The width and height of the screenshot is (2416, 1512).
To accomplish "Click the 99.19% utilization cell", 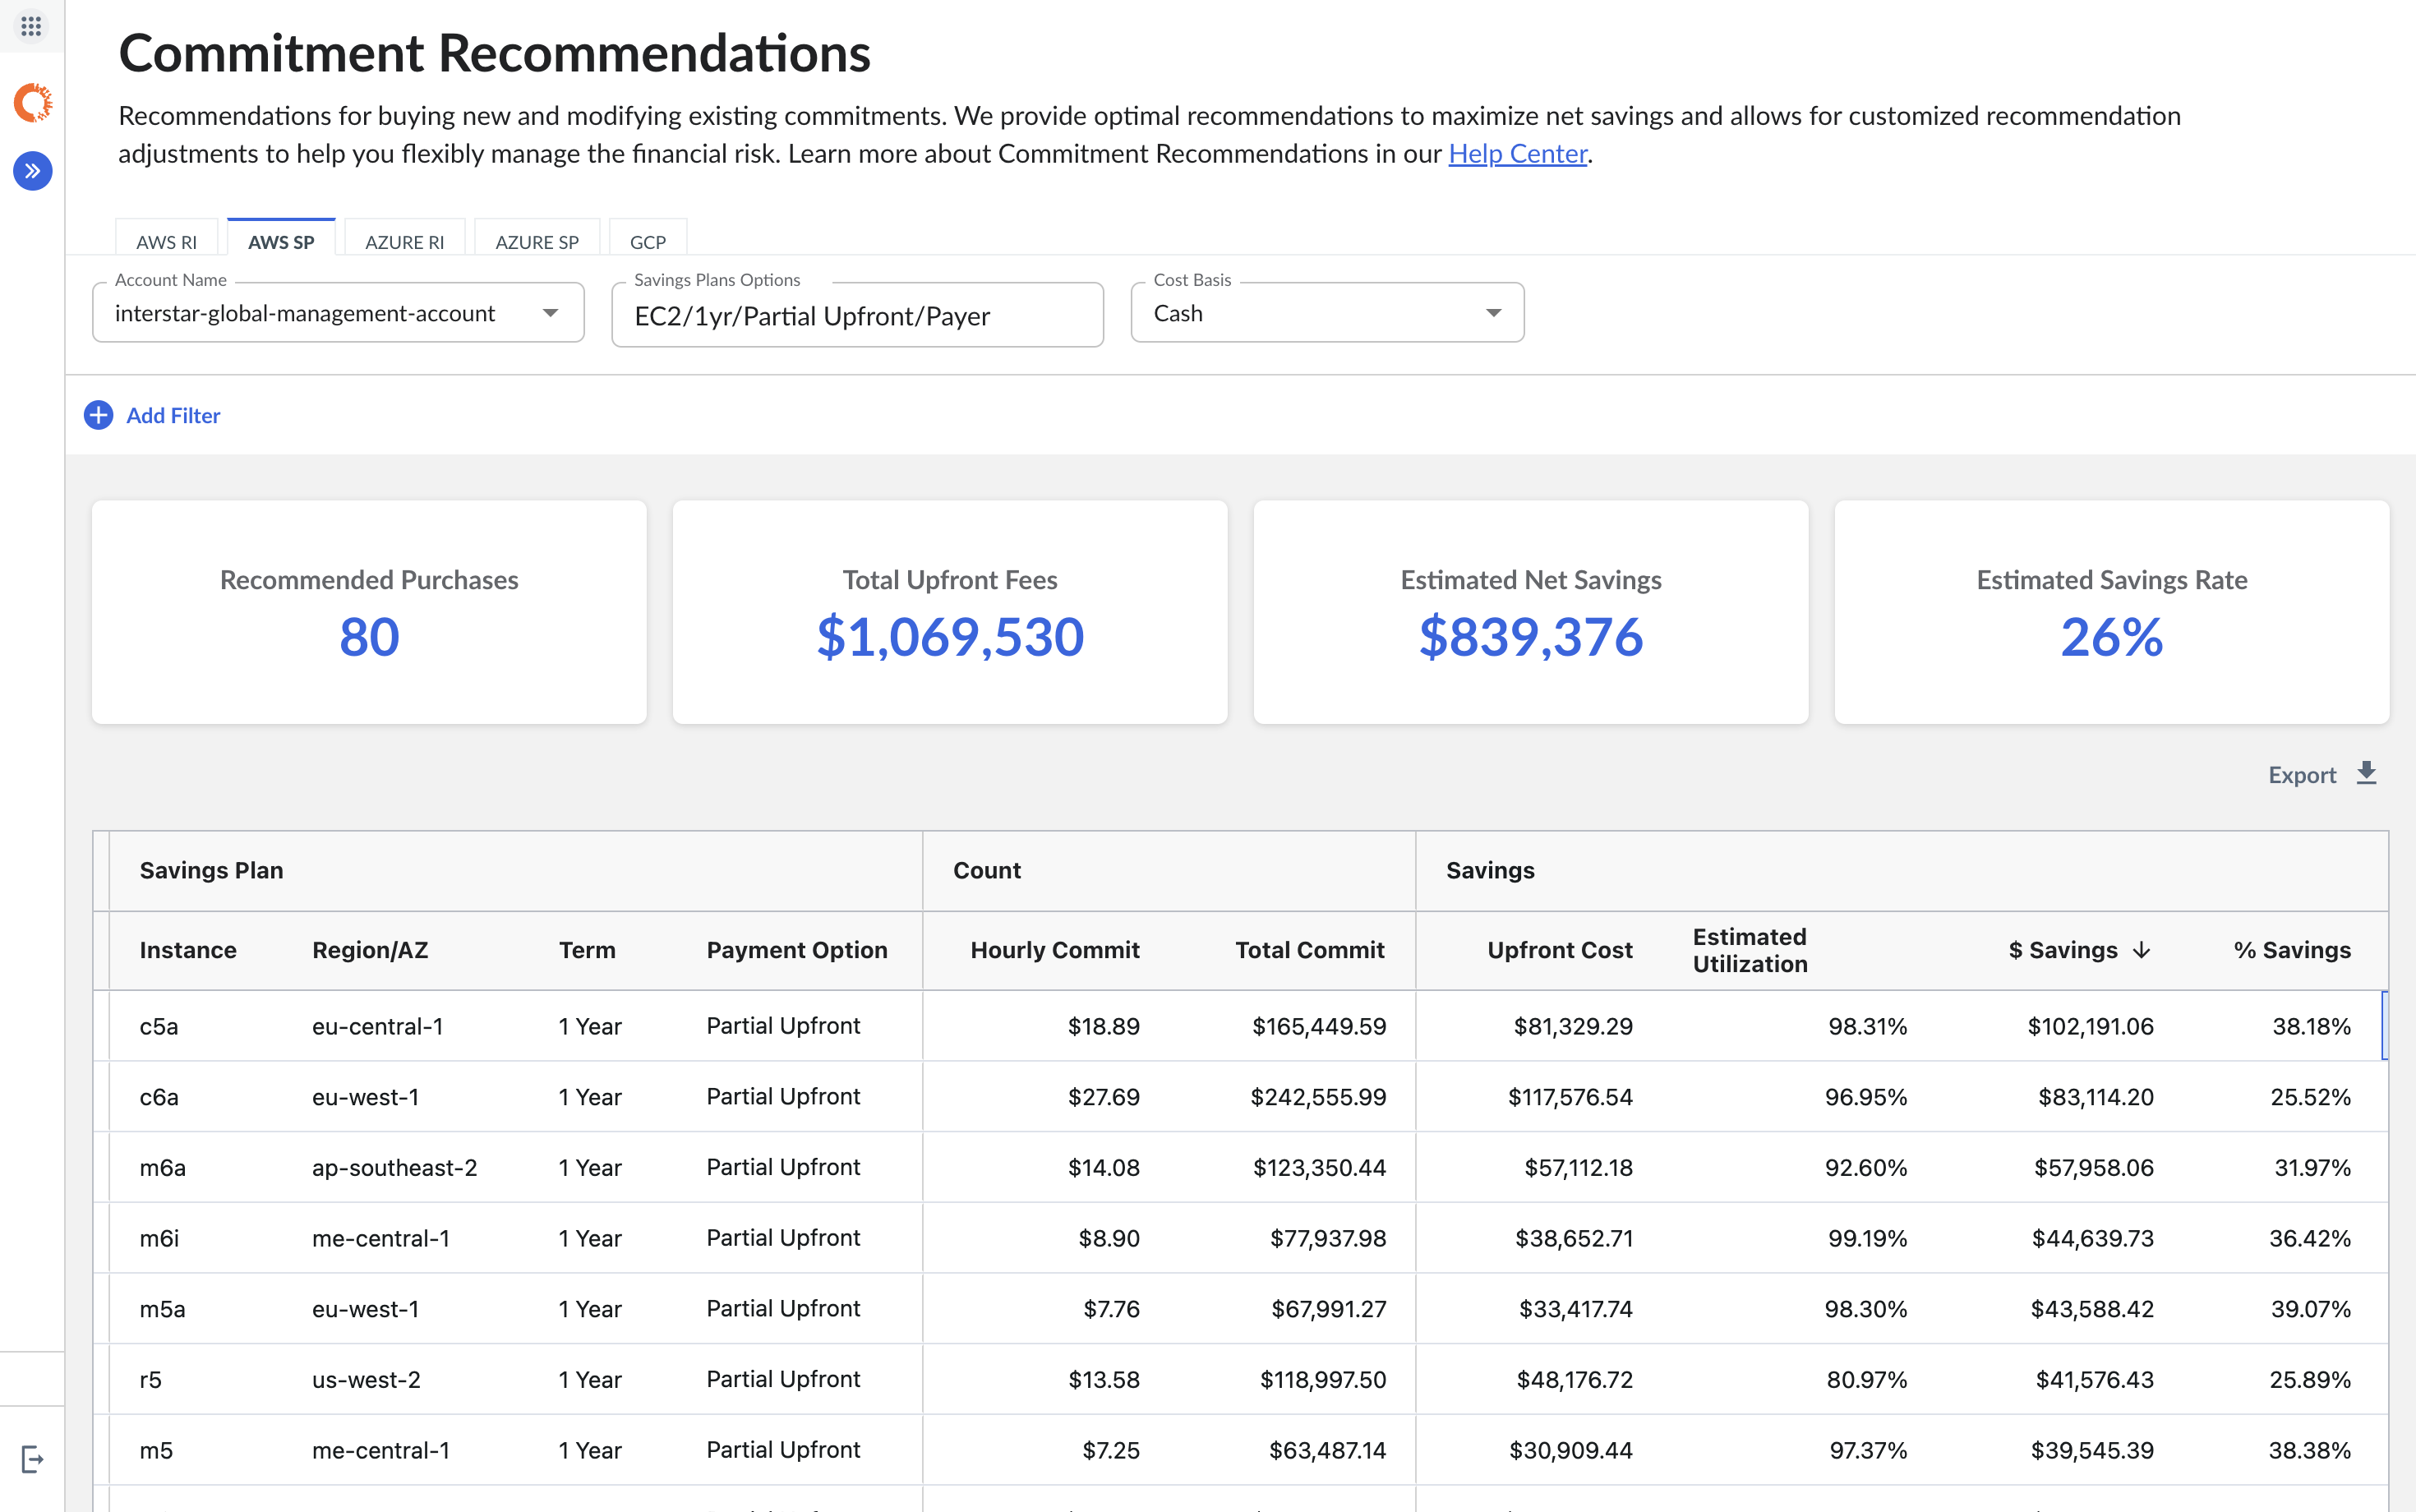I will (1867, 1239).
